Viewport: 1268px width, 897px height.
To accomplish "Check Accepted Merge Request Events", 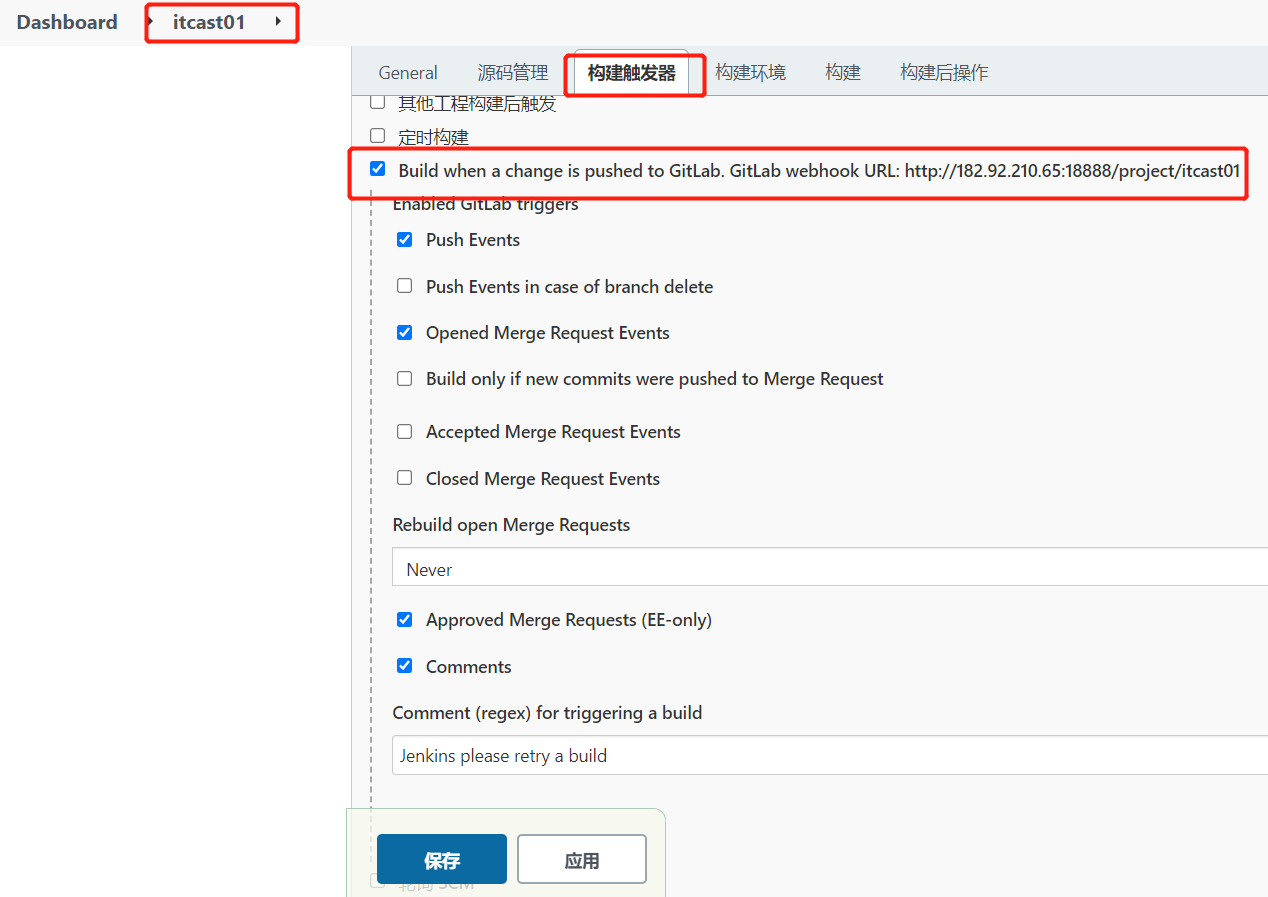I will [405, 431].
